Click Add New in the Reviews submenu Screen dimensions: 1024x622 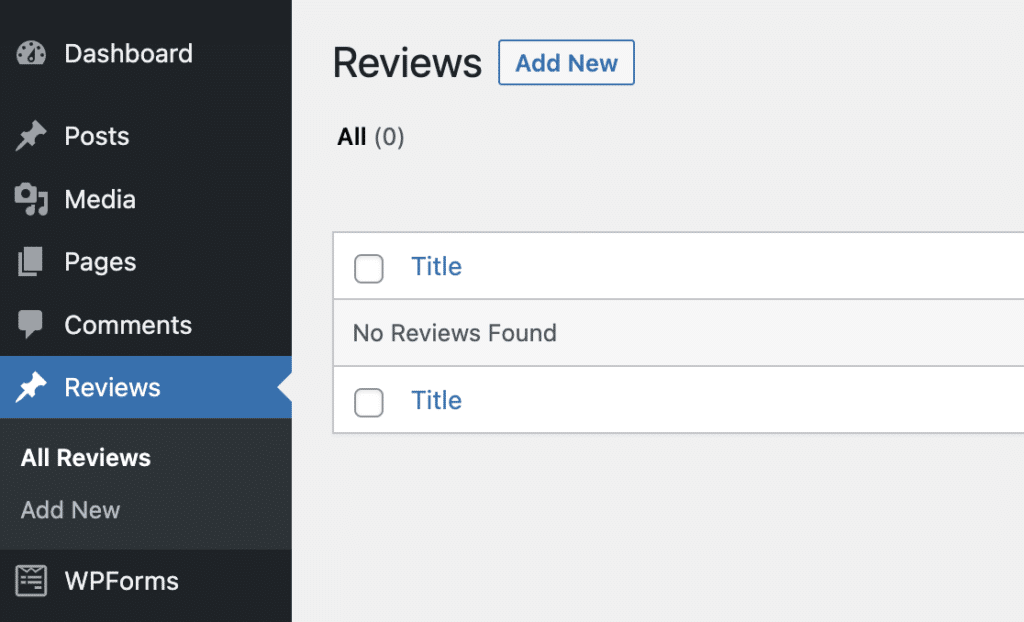click(70, 510)
